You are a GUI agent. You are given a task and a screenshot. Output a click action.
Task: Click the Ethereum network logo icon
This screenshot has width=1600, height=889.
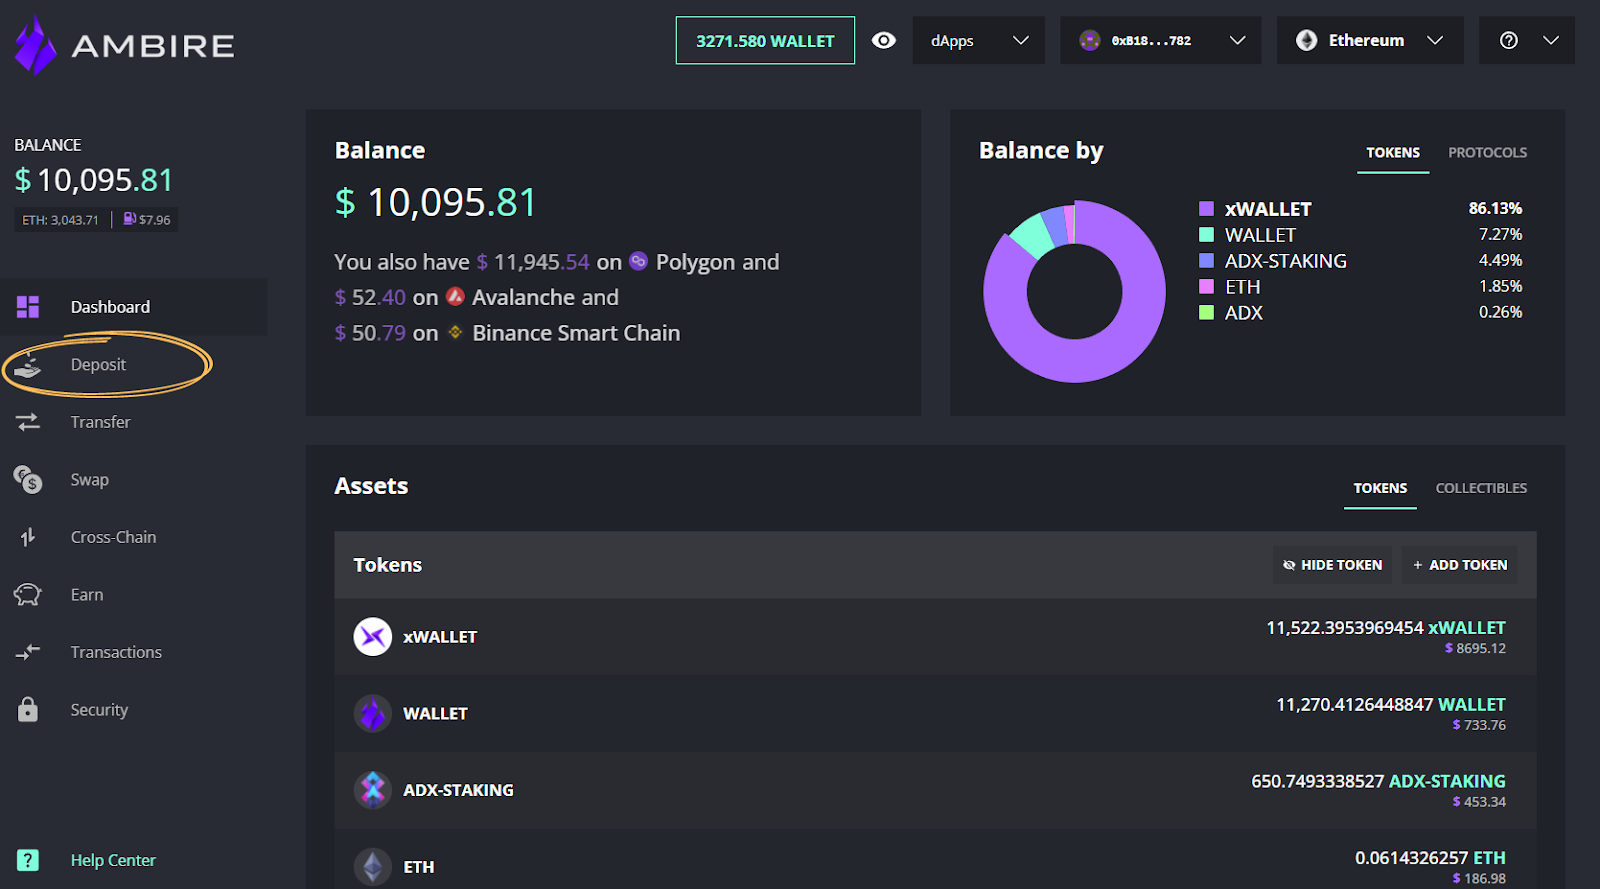[x=1307, y=41]
